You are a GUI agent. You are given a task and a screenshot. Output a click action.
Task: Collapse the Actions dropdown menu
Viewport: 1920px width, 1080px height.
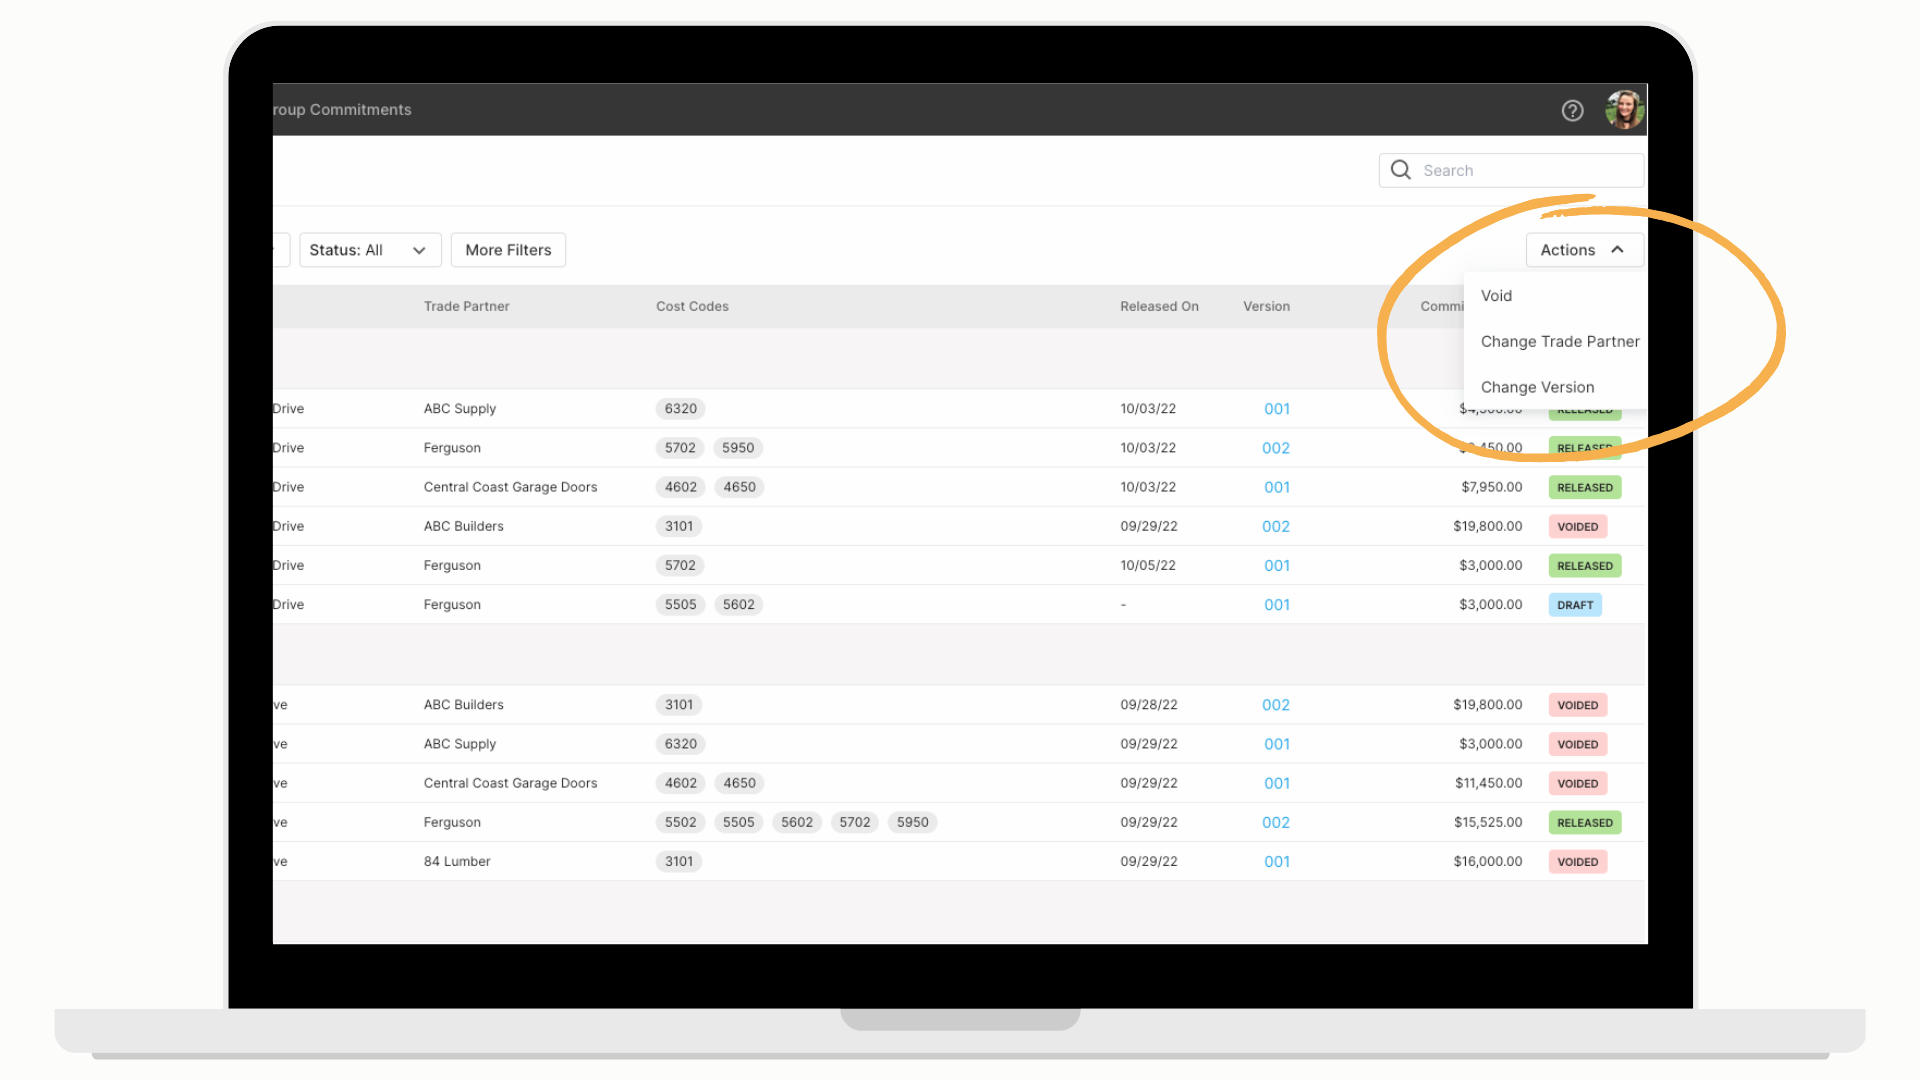pos(1584,250)
